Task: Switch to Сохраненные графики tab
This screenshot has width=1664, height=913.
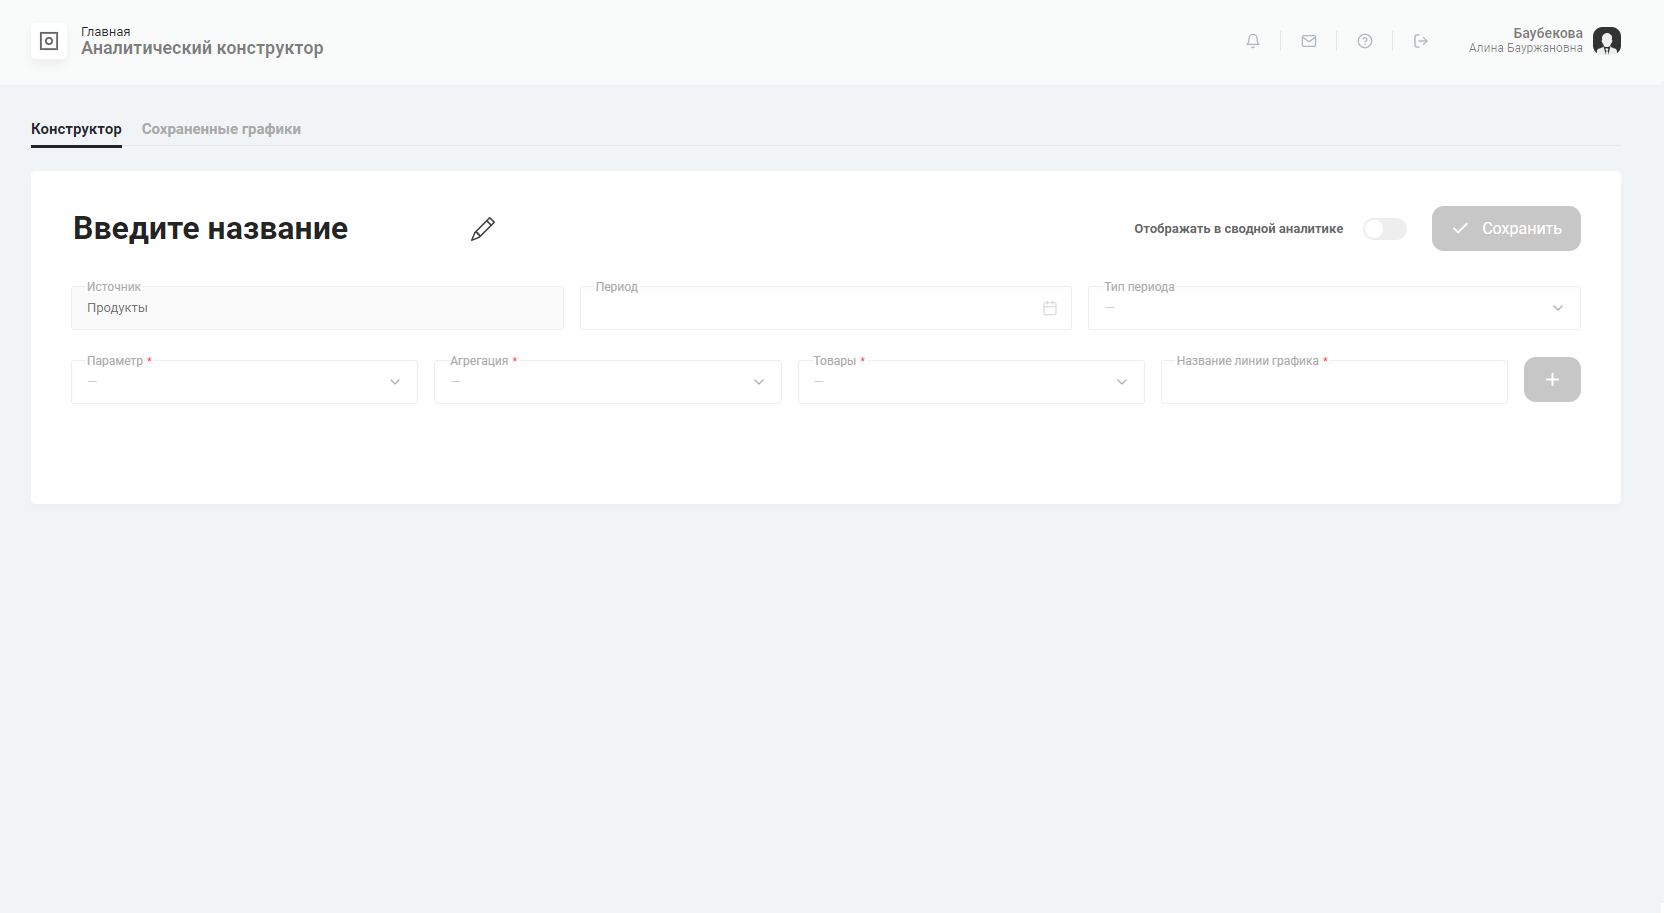Action: click(221, 129)
